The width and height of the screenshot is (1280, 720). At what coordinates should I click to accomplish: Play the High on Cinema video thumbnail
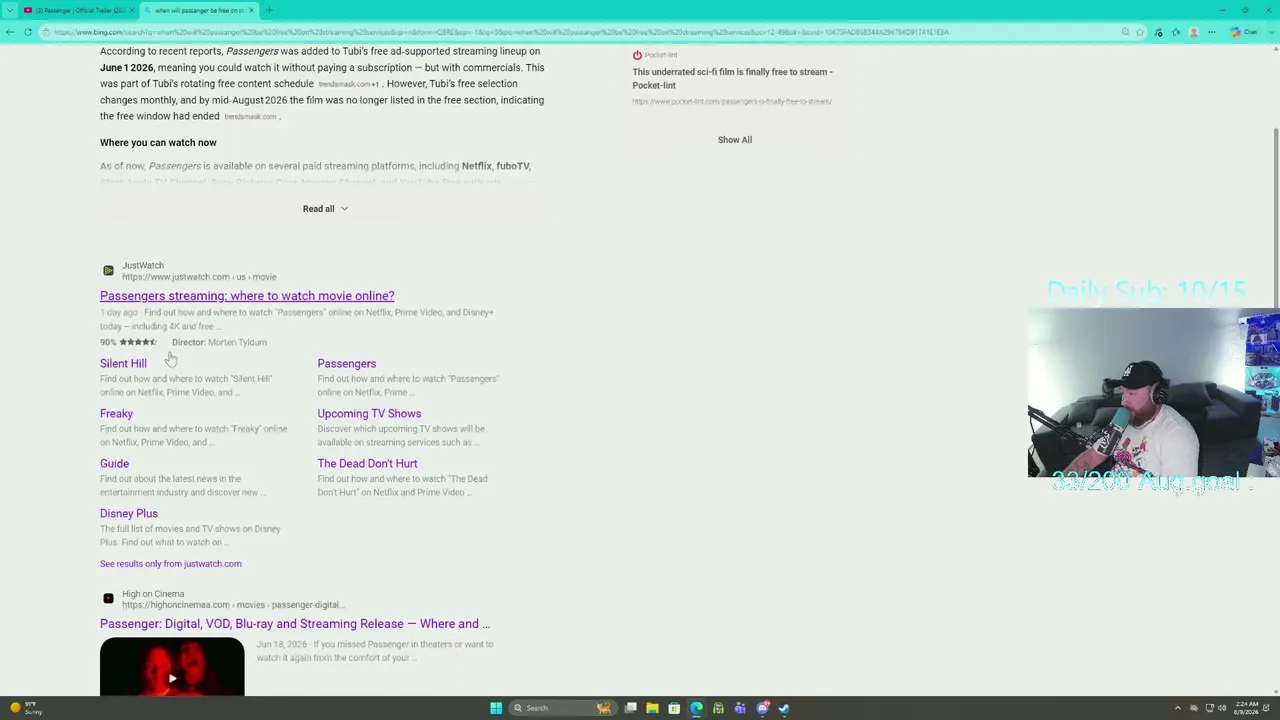[x=172, y=667]
